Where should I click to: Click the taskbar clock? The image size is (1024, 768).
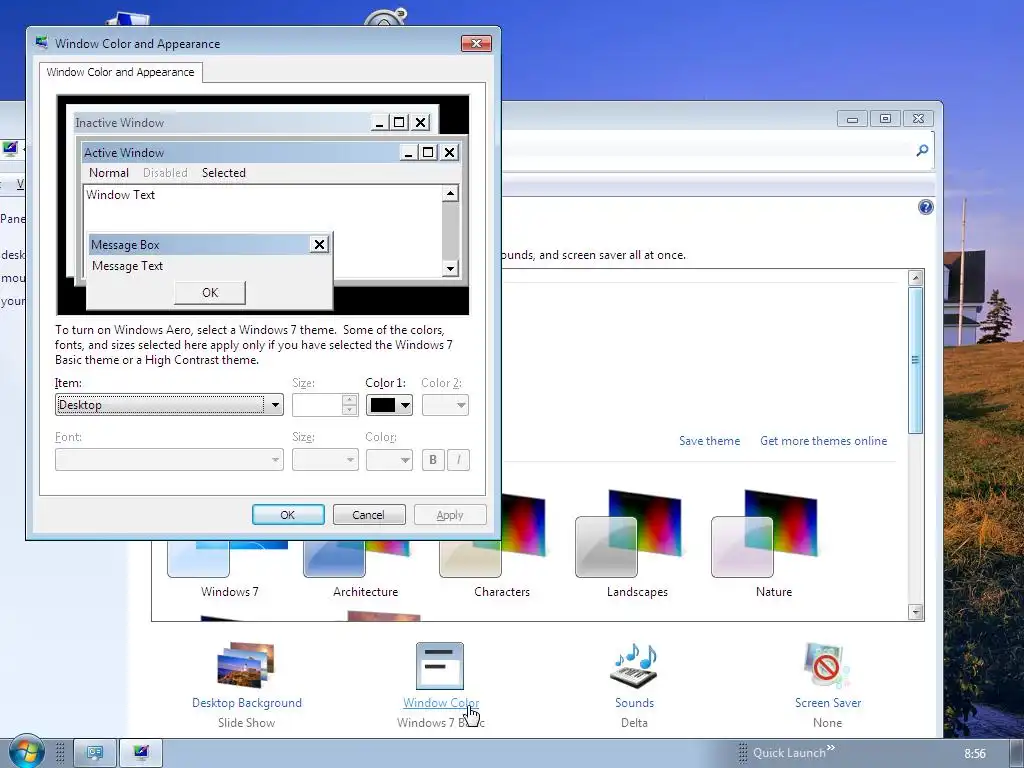[x=975, y=754]
